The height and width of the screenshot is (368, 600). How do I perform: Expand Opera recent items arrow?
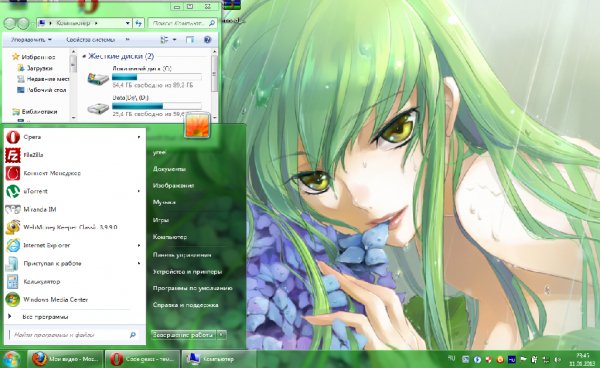[139, 137]
